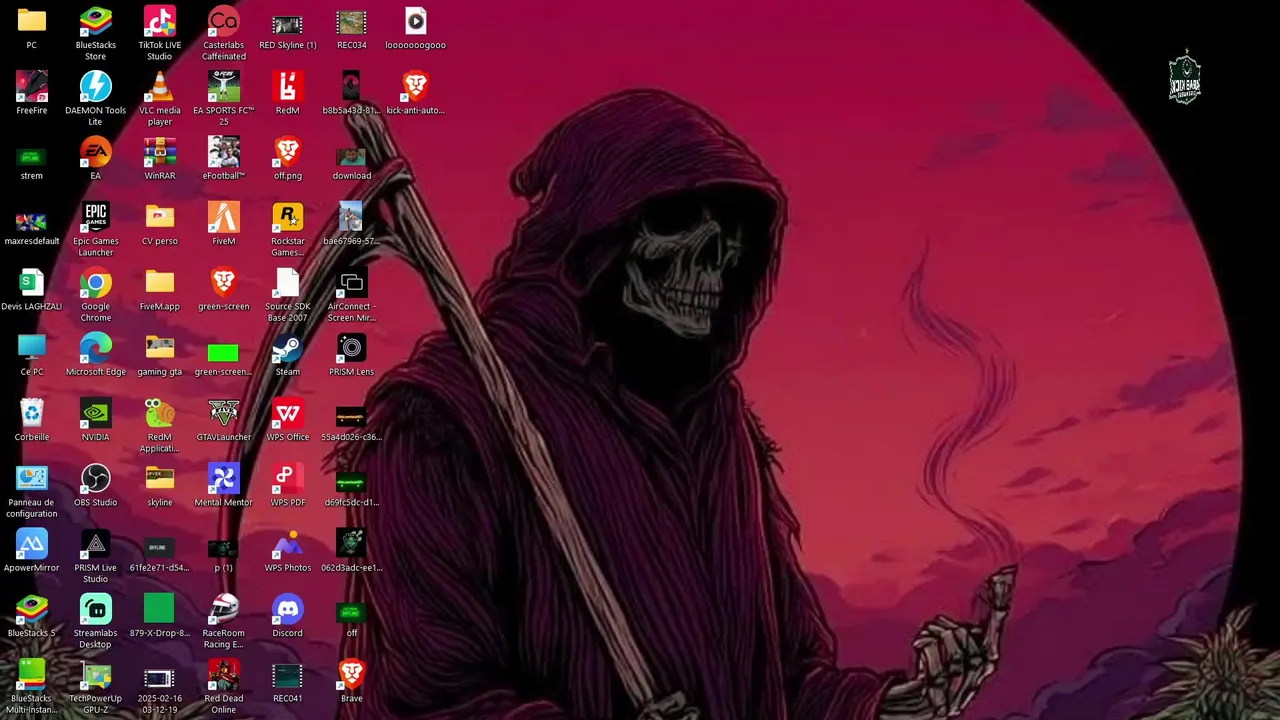Viewport: 1280px width, 720px height.
Task: Open ApowerMirror
Action: click(x=32, y=545)
